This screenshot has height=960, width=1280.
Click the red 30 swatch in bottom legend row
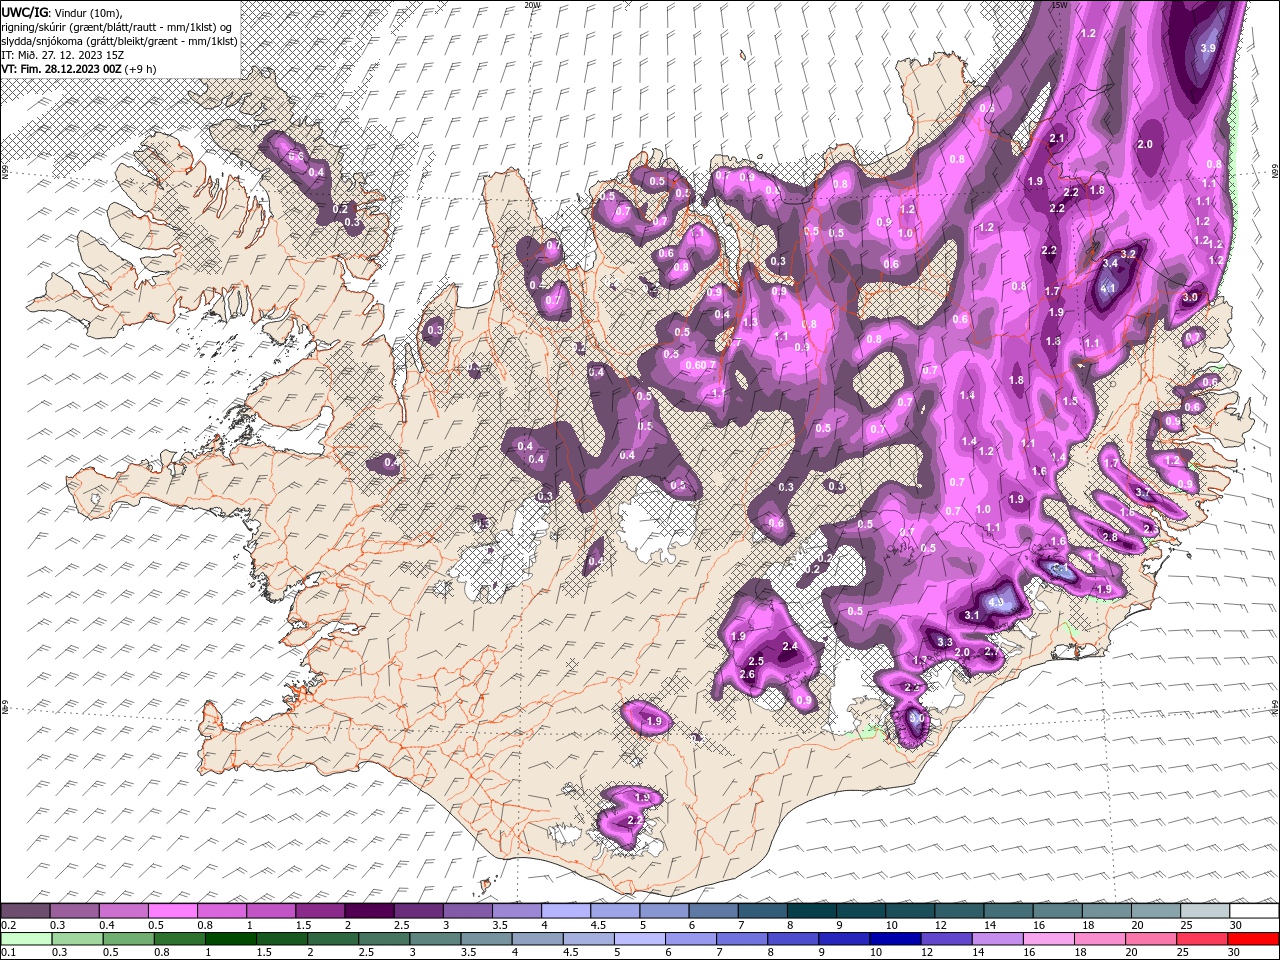(1253, 939)
